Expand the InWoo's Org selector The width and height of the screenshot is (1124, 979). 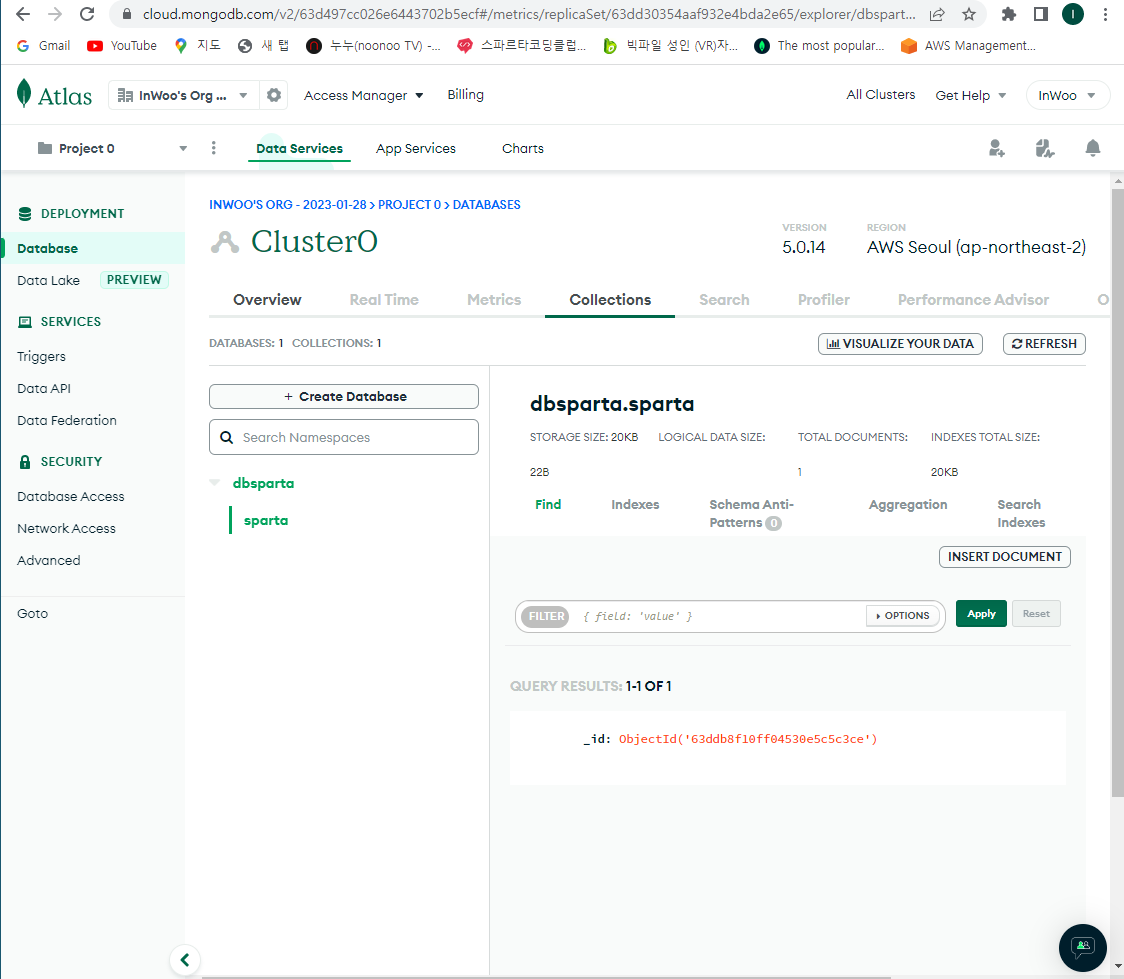click(x=182, y=95)
